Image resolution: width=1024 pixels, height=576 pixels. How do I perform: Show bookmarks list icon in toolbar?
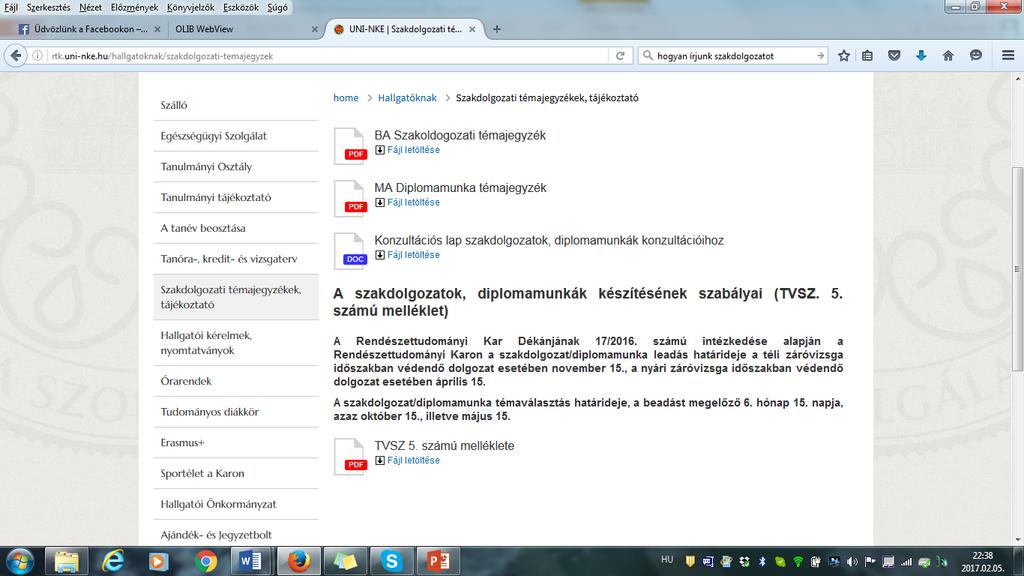pyautogui.click(x=867, y=56)
